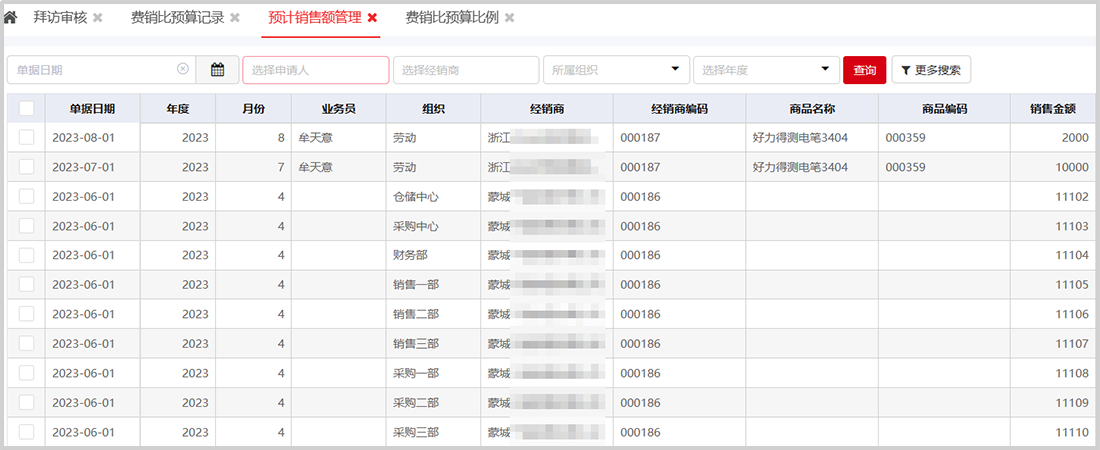
Task: Open the calendar date picker icon
Action: 217,70
